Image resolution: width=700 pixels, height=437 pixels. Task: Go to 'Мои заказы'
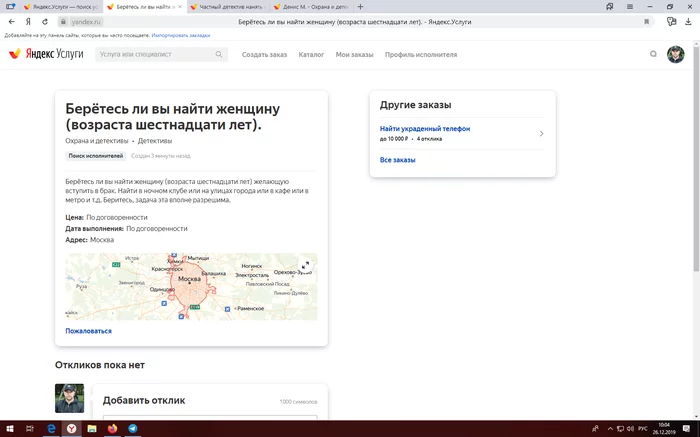354,54
